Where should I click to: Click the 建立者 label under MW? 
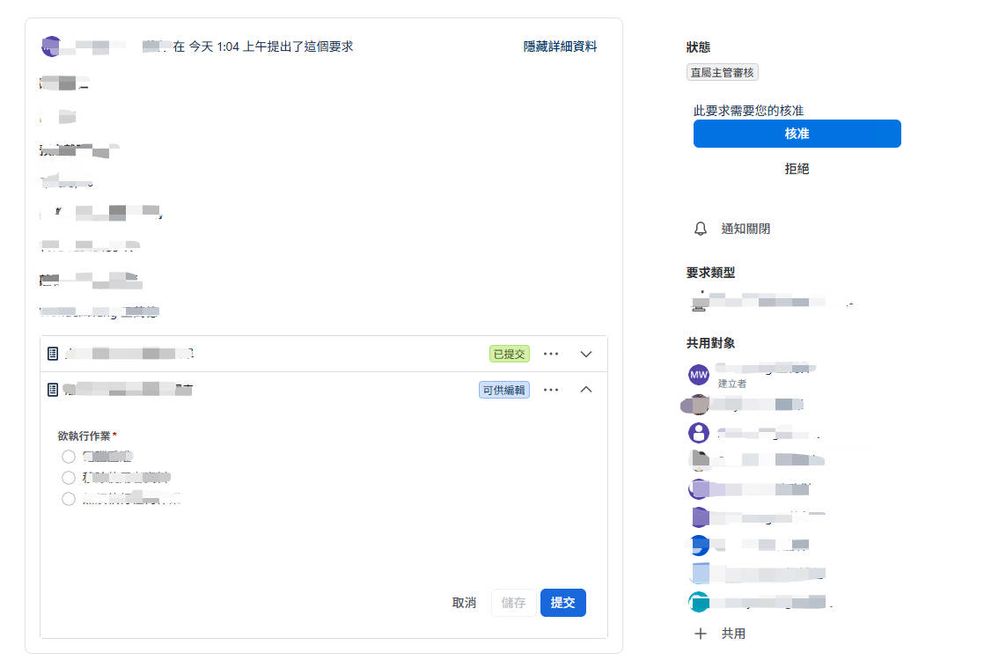[732, 383]
